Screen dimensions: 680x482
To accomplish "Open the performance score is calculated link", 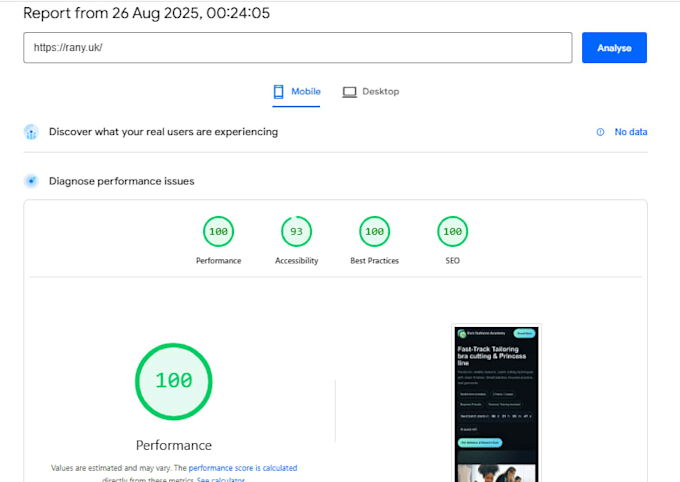I will click(243, 468).
